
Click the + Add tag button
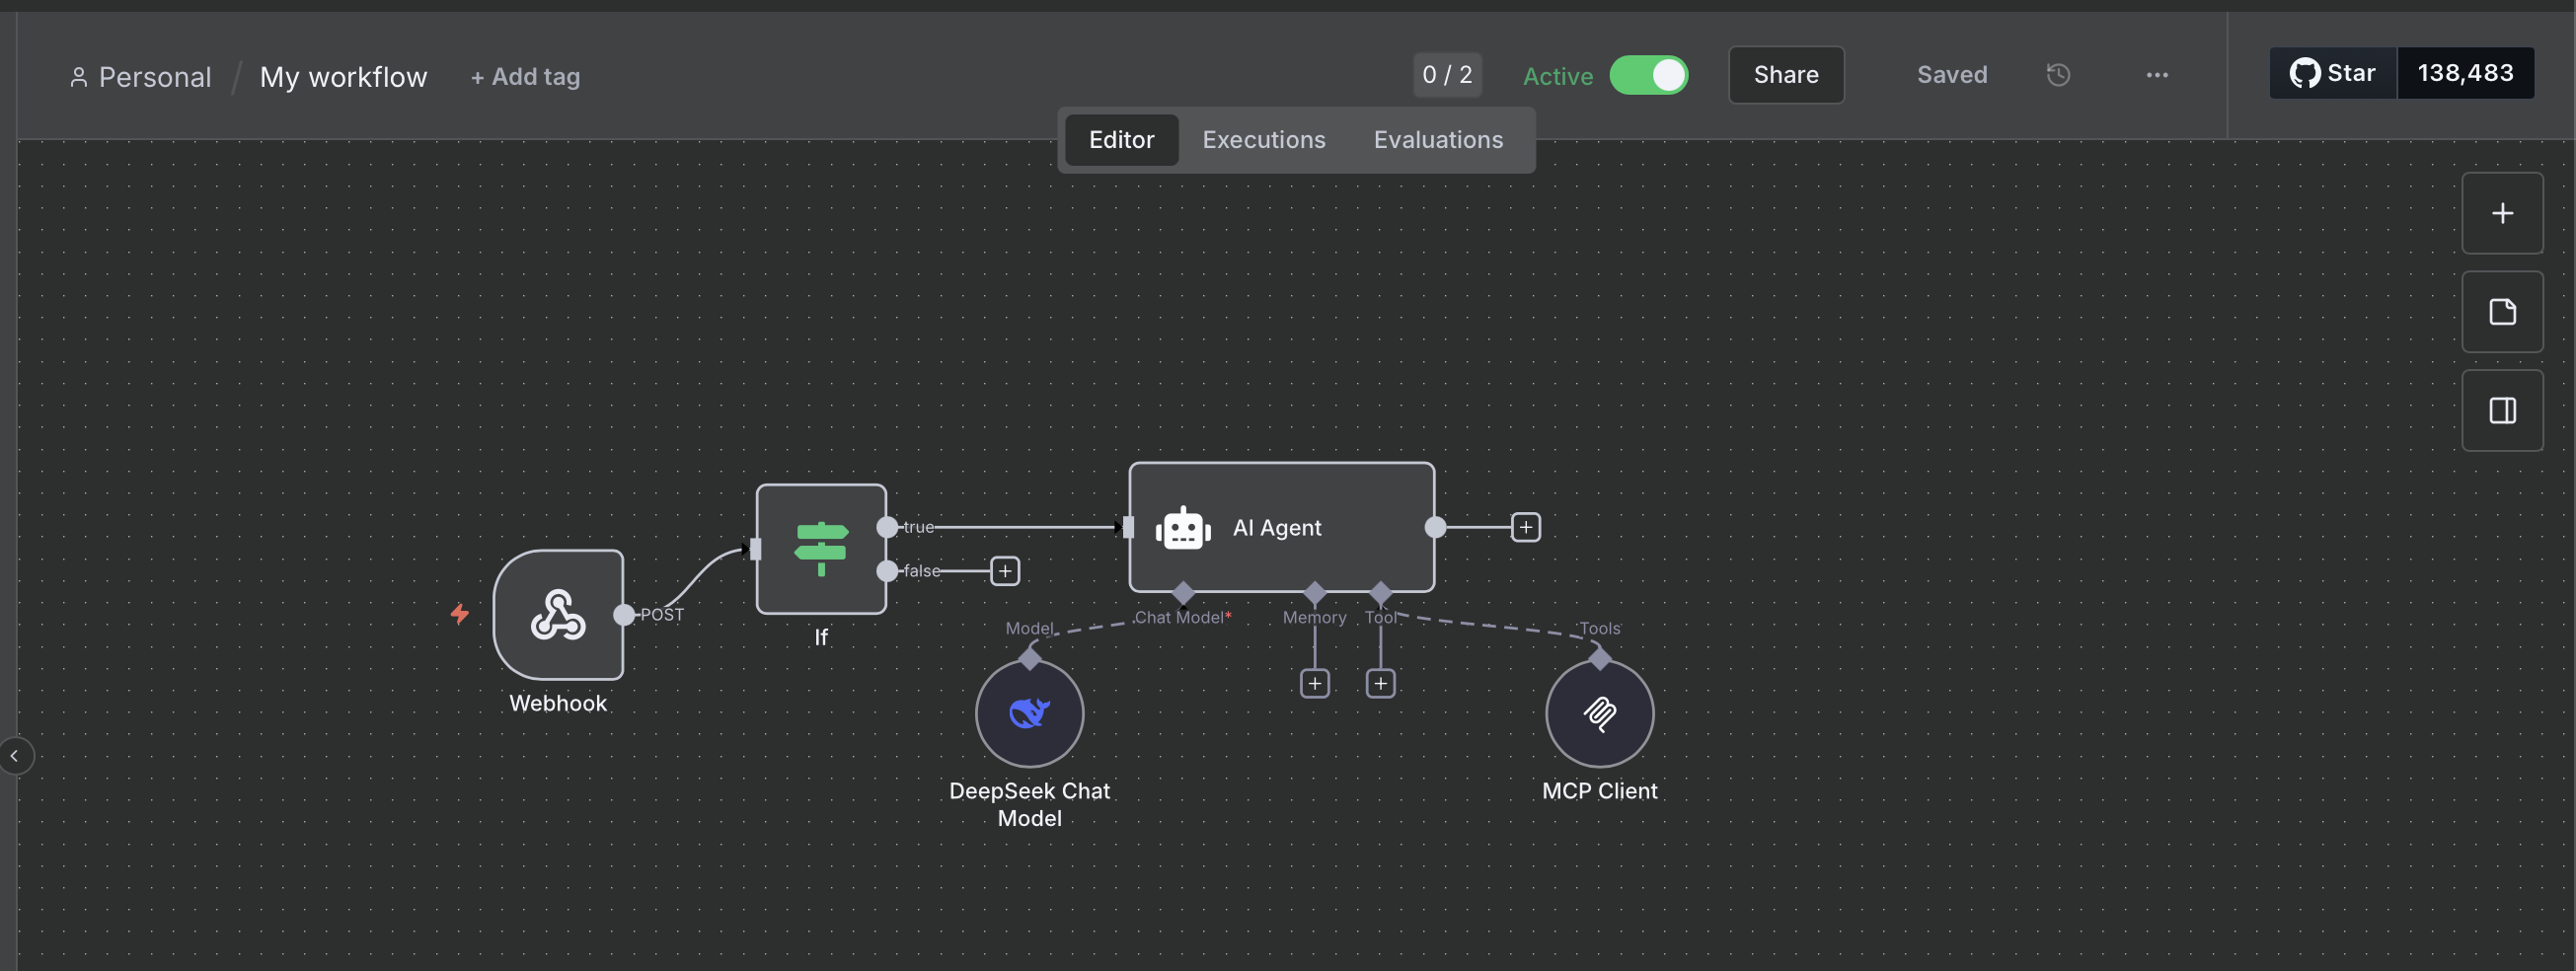point(525,77)
